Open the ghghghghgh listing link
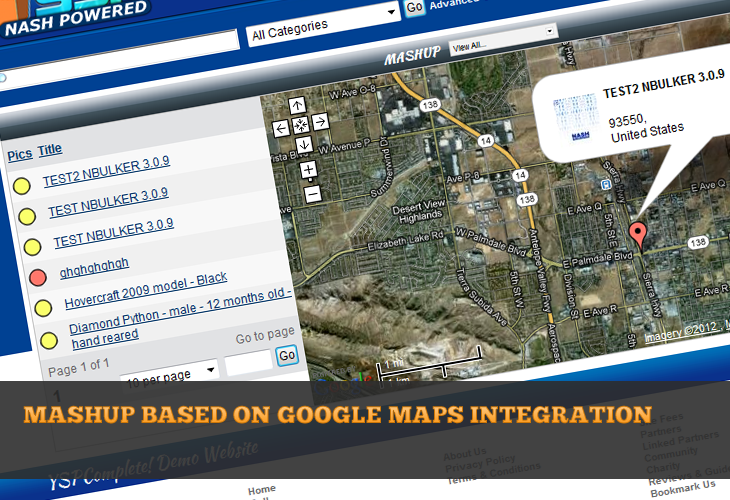The height and width of the screenshot is (500, 730). pos(94,268)
